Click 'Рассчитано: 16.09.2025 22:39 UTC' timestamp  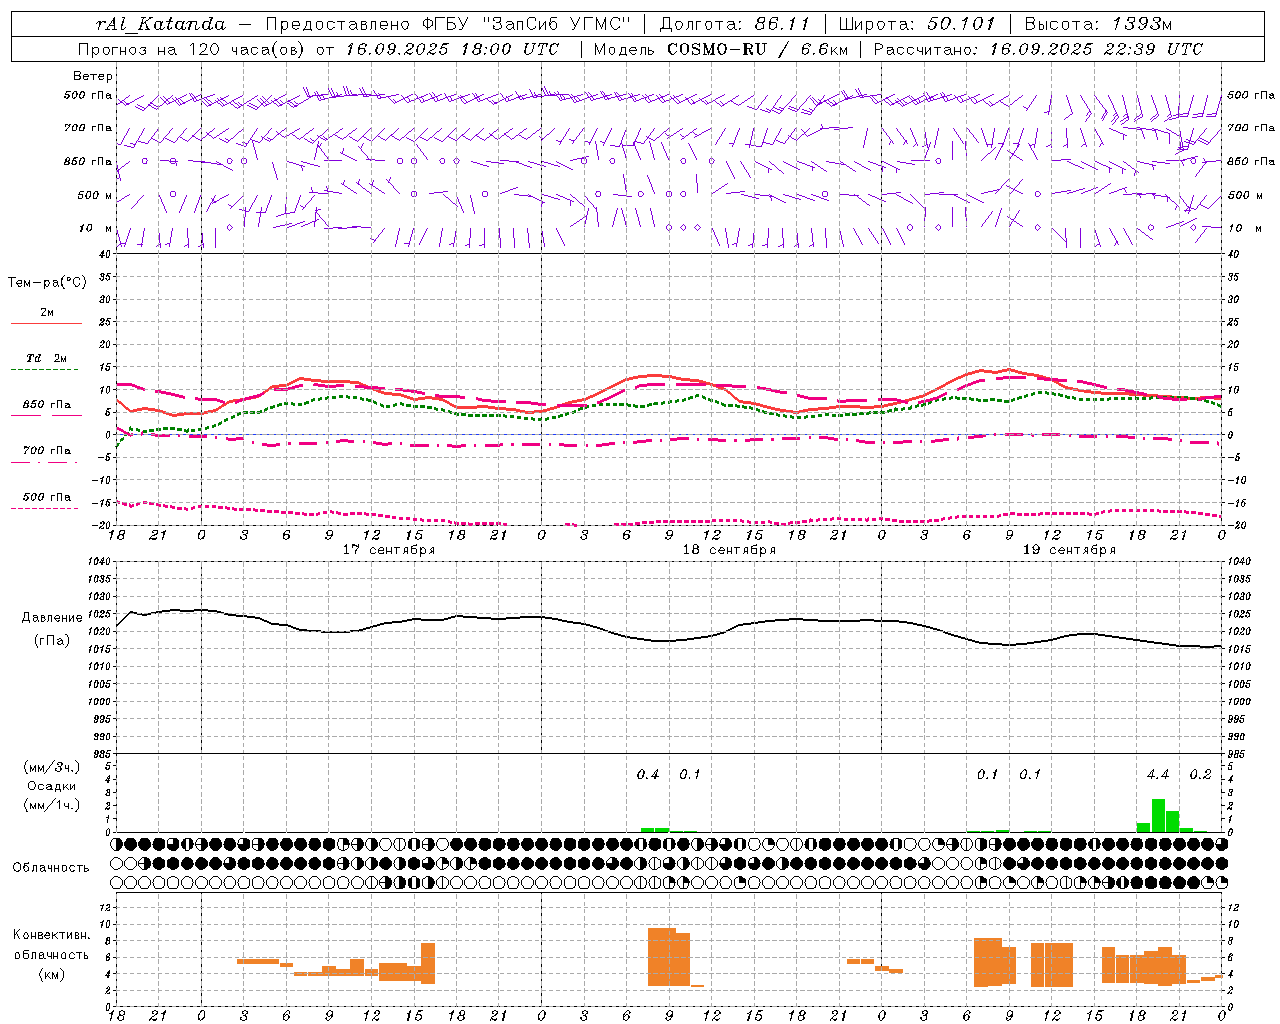coord(1038,49)
